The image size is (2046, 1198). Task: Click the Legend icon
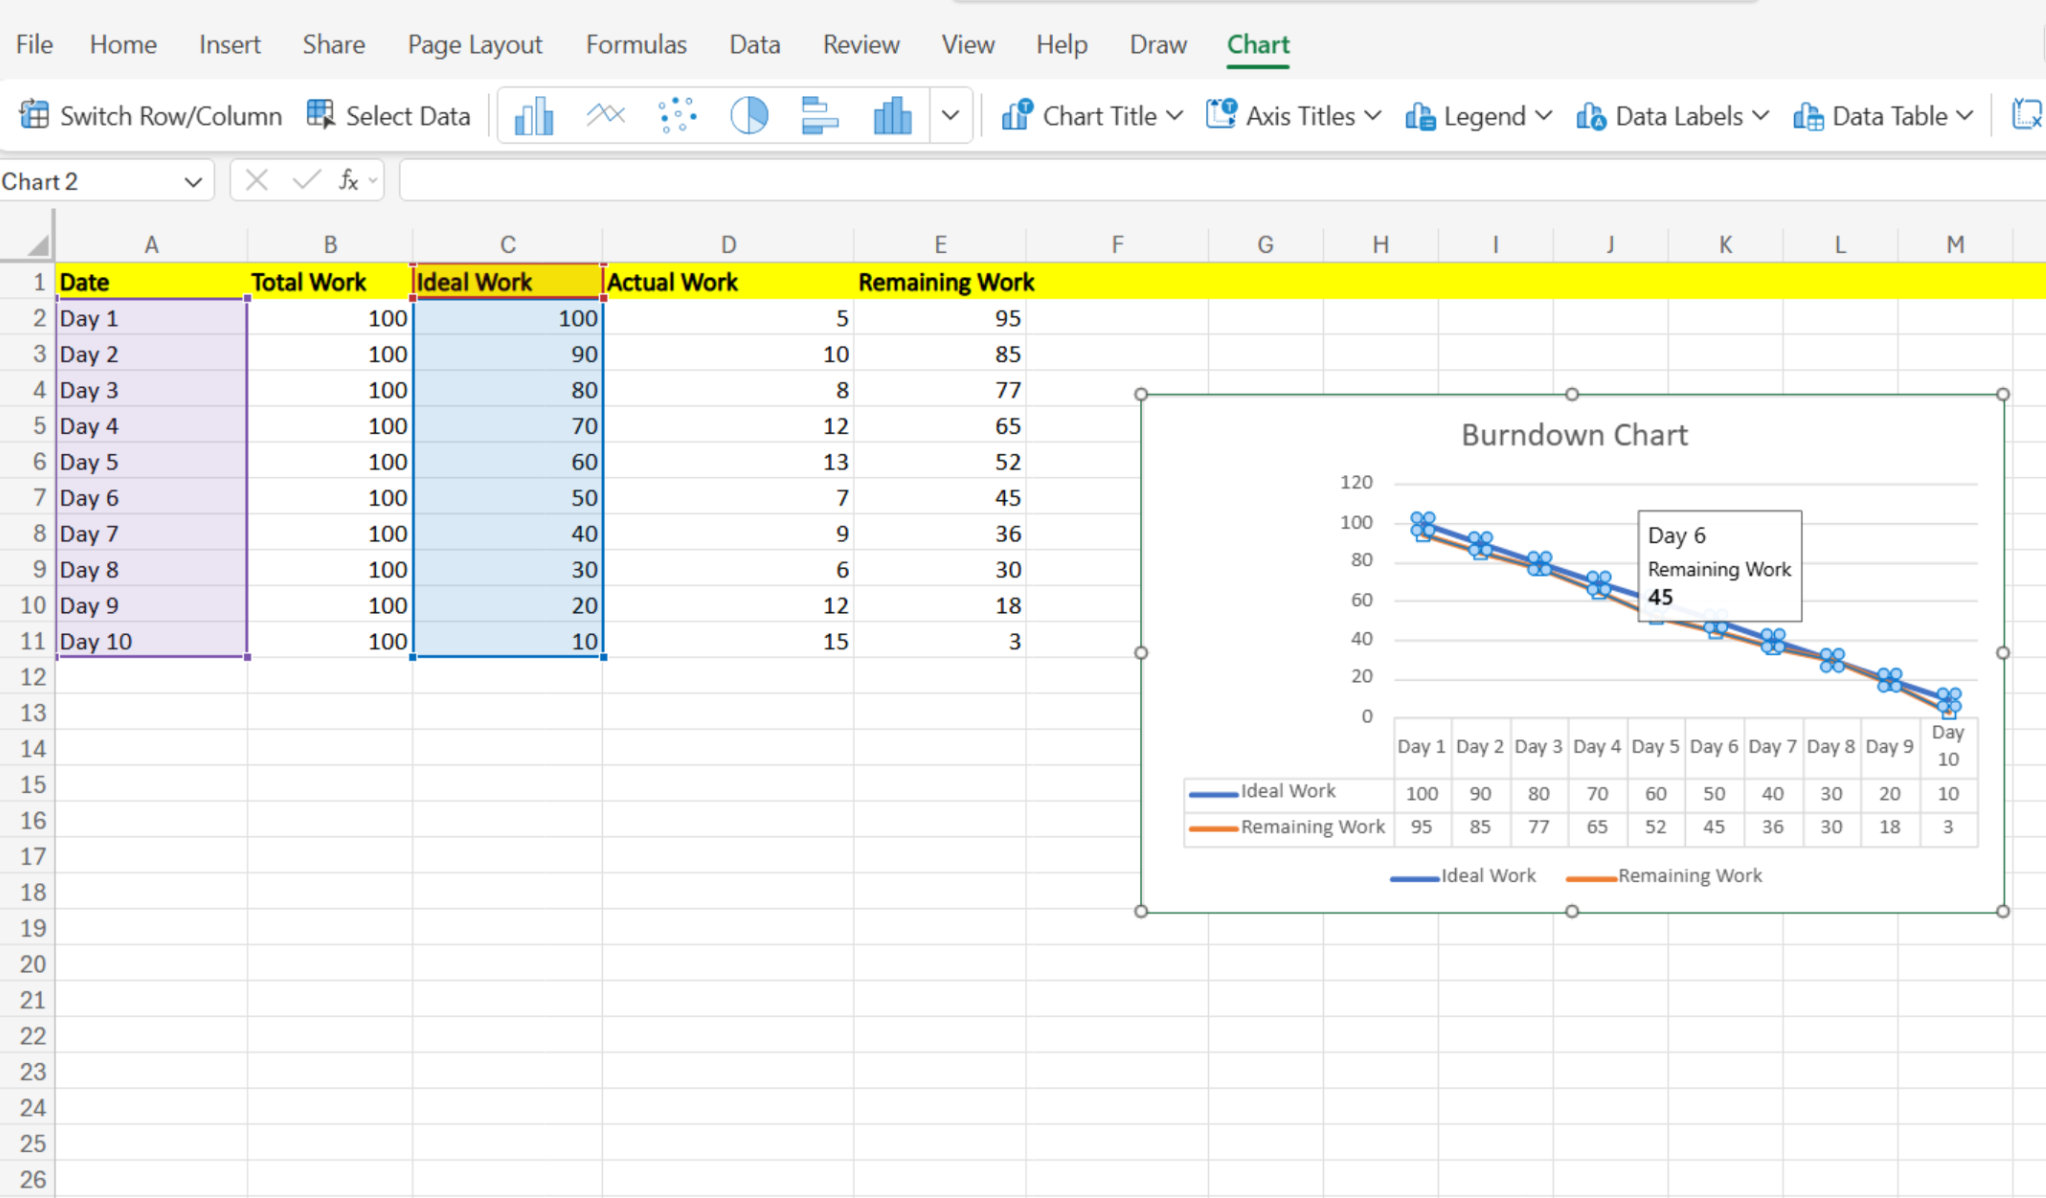1420,116
